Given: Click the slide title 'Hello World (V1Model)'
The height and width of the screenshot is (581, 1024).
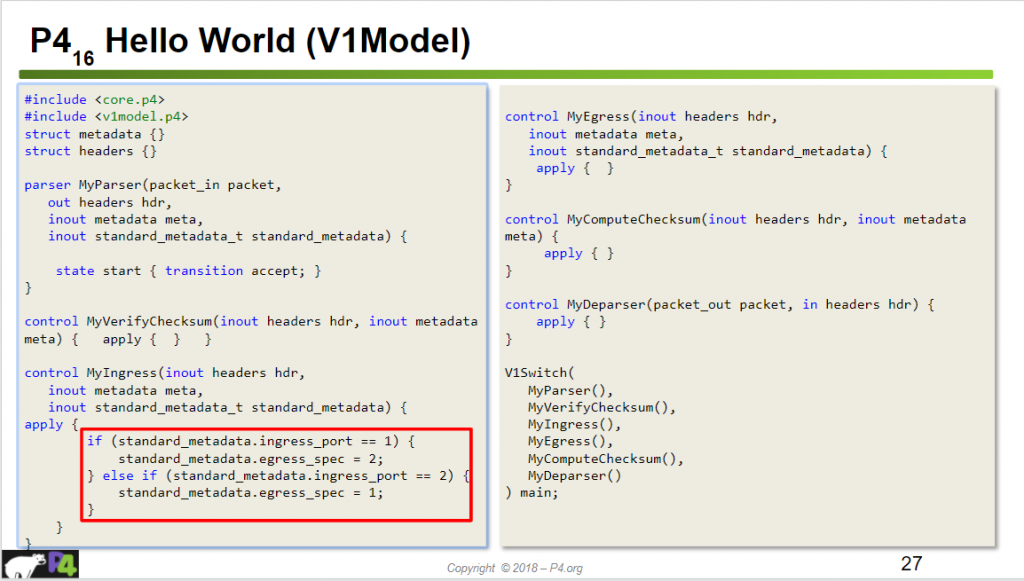Looking at the screenshot, I should [x=287, y=40].
